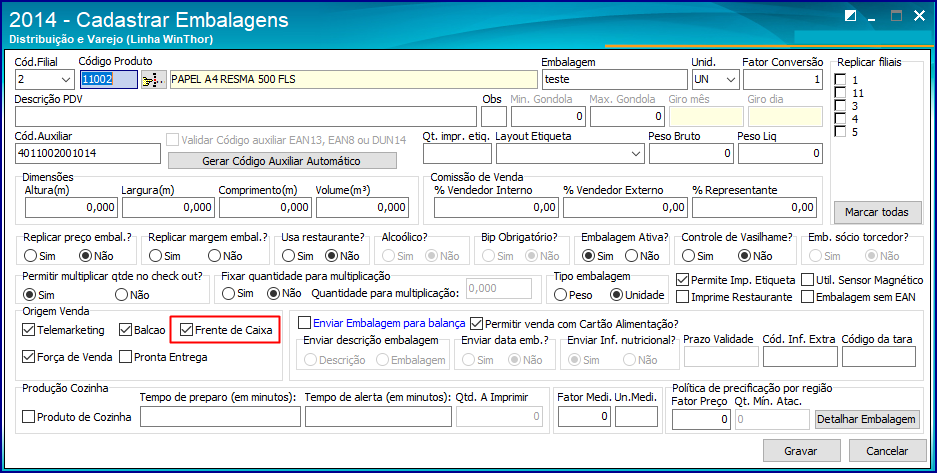Enable Imprime Restaurante checkbox
The height and width of the screenshot is (473, 937).
[682, 296]
